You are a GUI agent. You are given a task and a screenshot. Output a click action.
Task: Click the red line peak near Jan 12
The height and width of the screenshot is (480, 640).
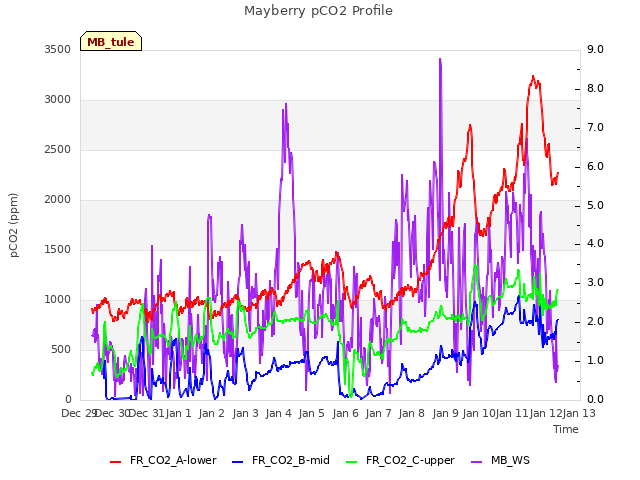tap(533, 77)
